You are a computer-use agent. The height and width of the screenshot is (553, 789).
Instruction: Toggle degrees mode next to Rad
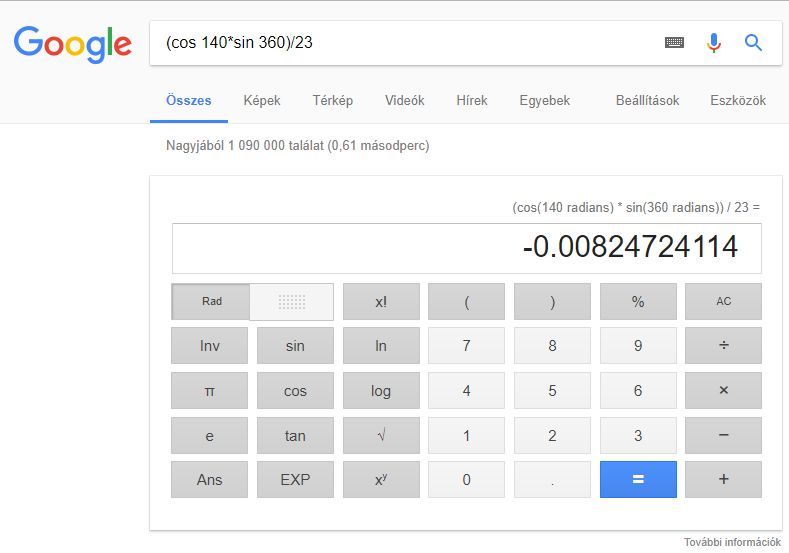click(x=291, y=301)
